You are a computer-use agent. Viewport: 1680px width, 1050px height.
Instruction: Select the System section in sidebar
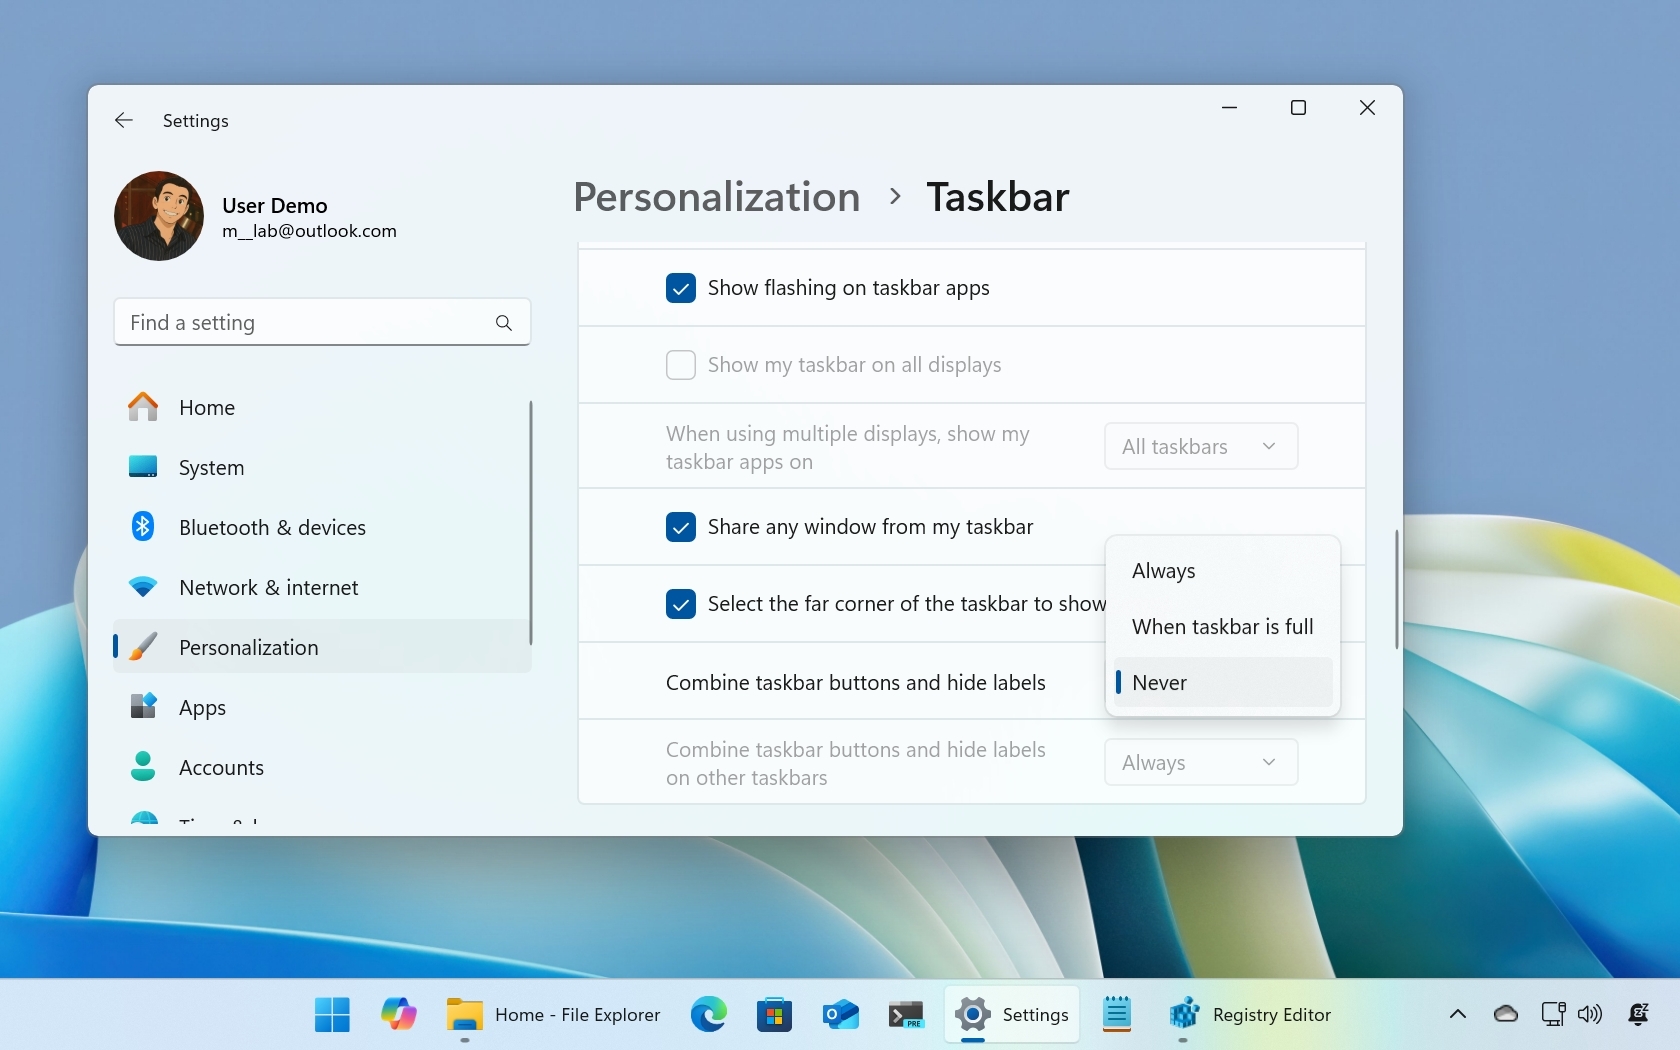tap(211, 467)
